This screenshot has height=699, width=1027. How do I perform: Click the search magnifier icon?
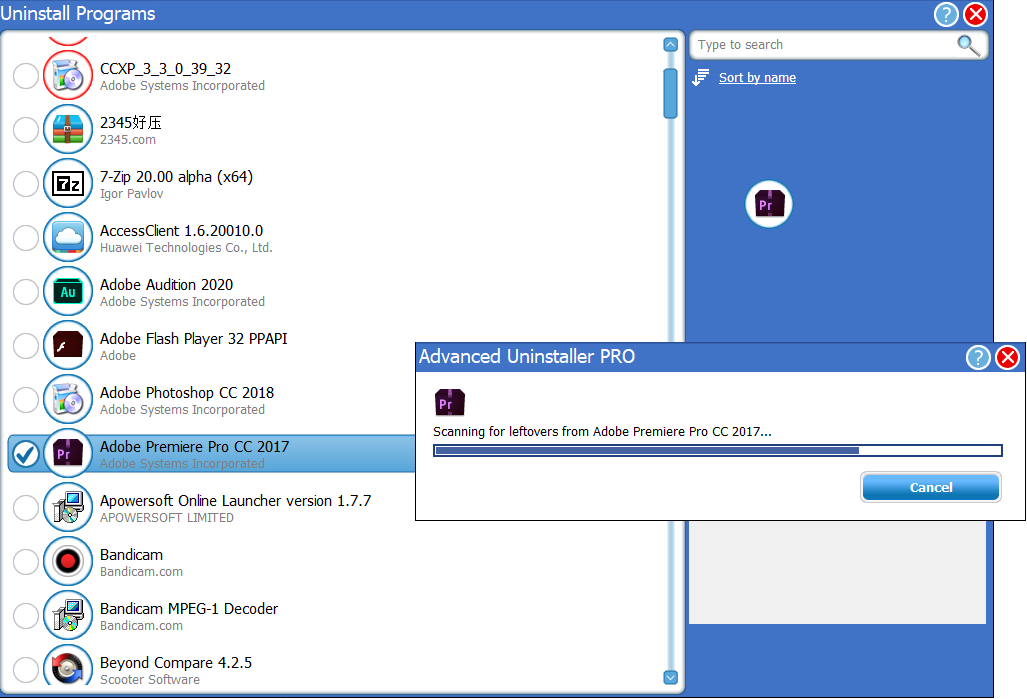[968, 45]
